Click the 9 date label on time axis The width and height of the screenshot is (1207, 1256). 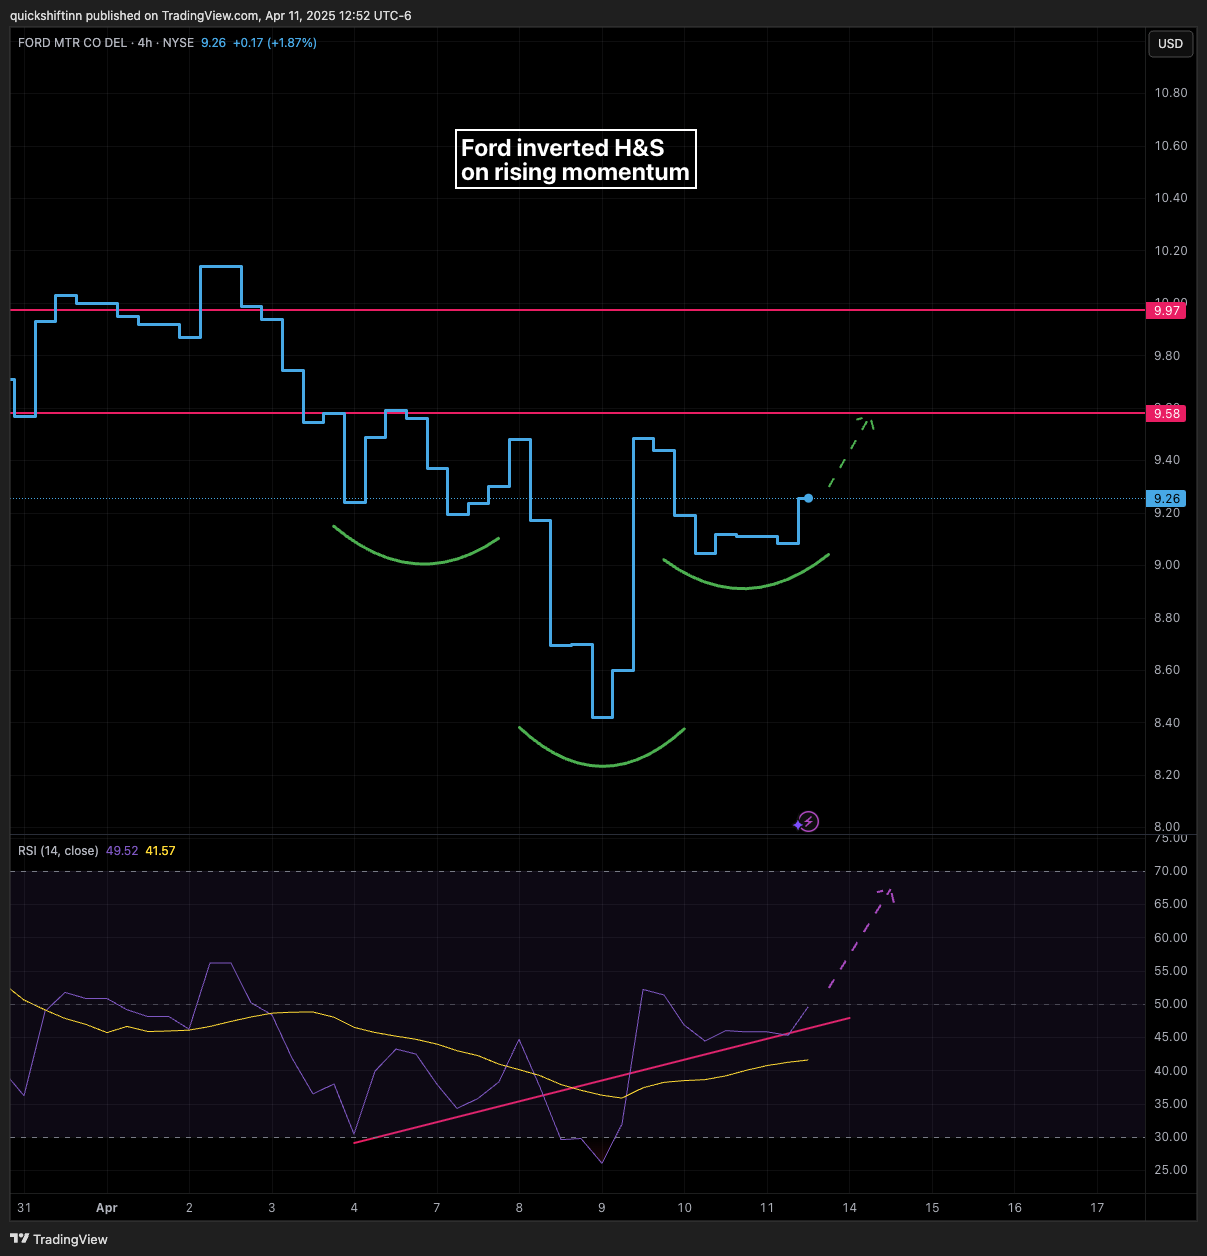point(602,1208)
